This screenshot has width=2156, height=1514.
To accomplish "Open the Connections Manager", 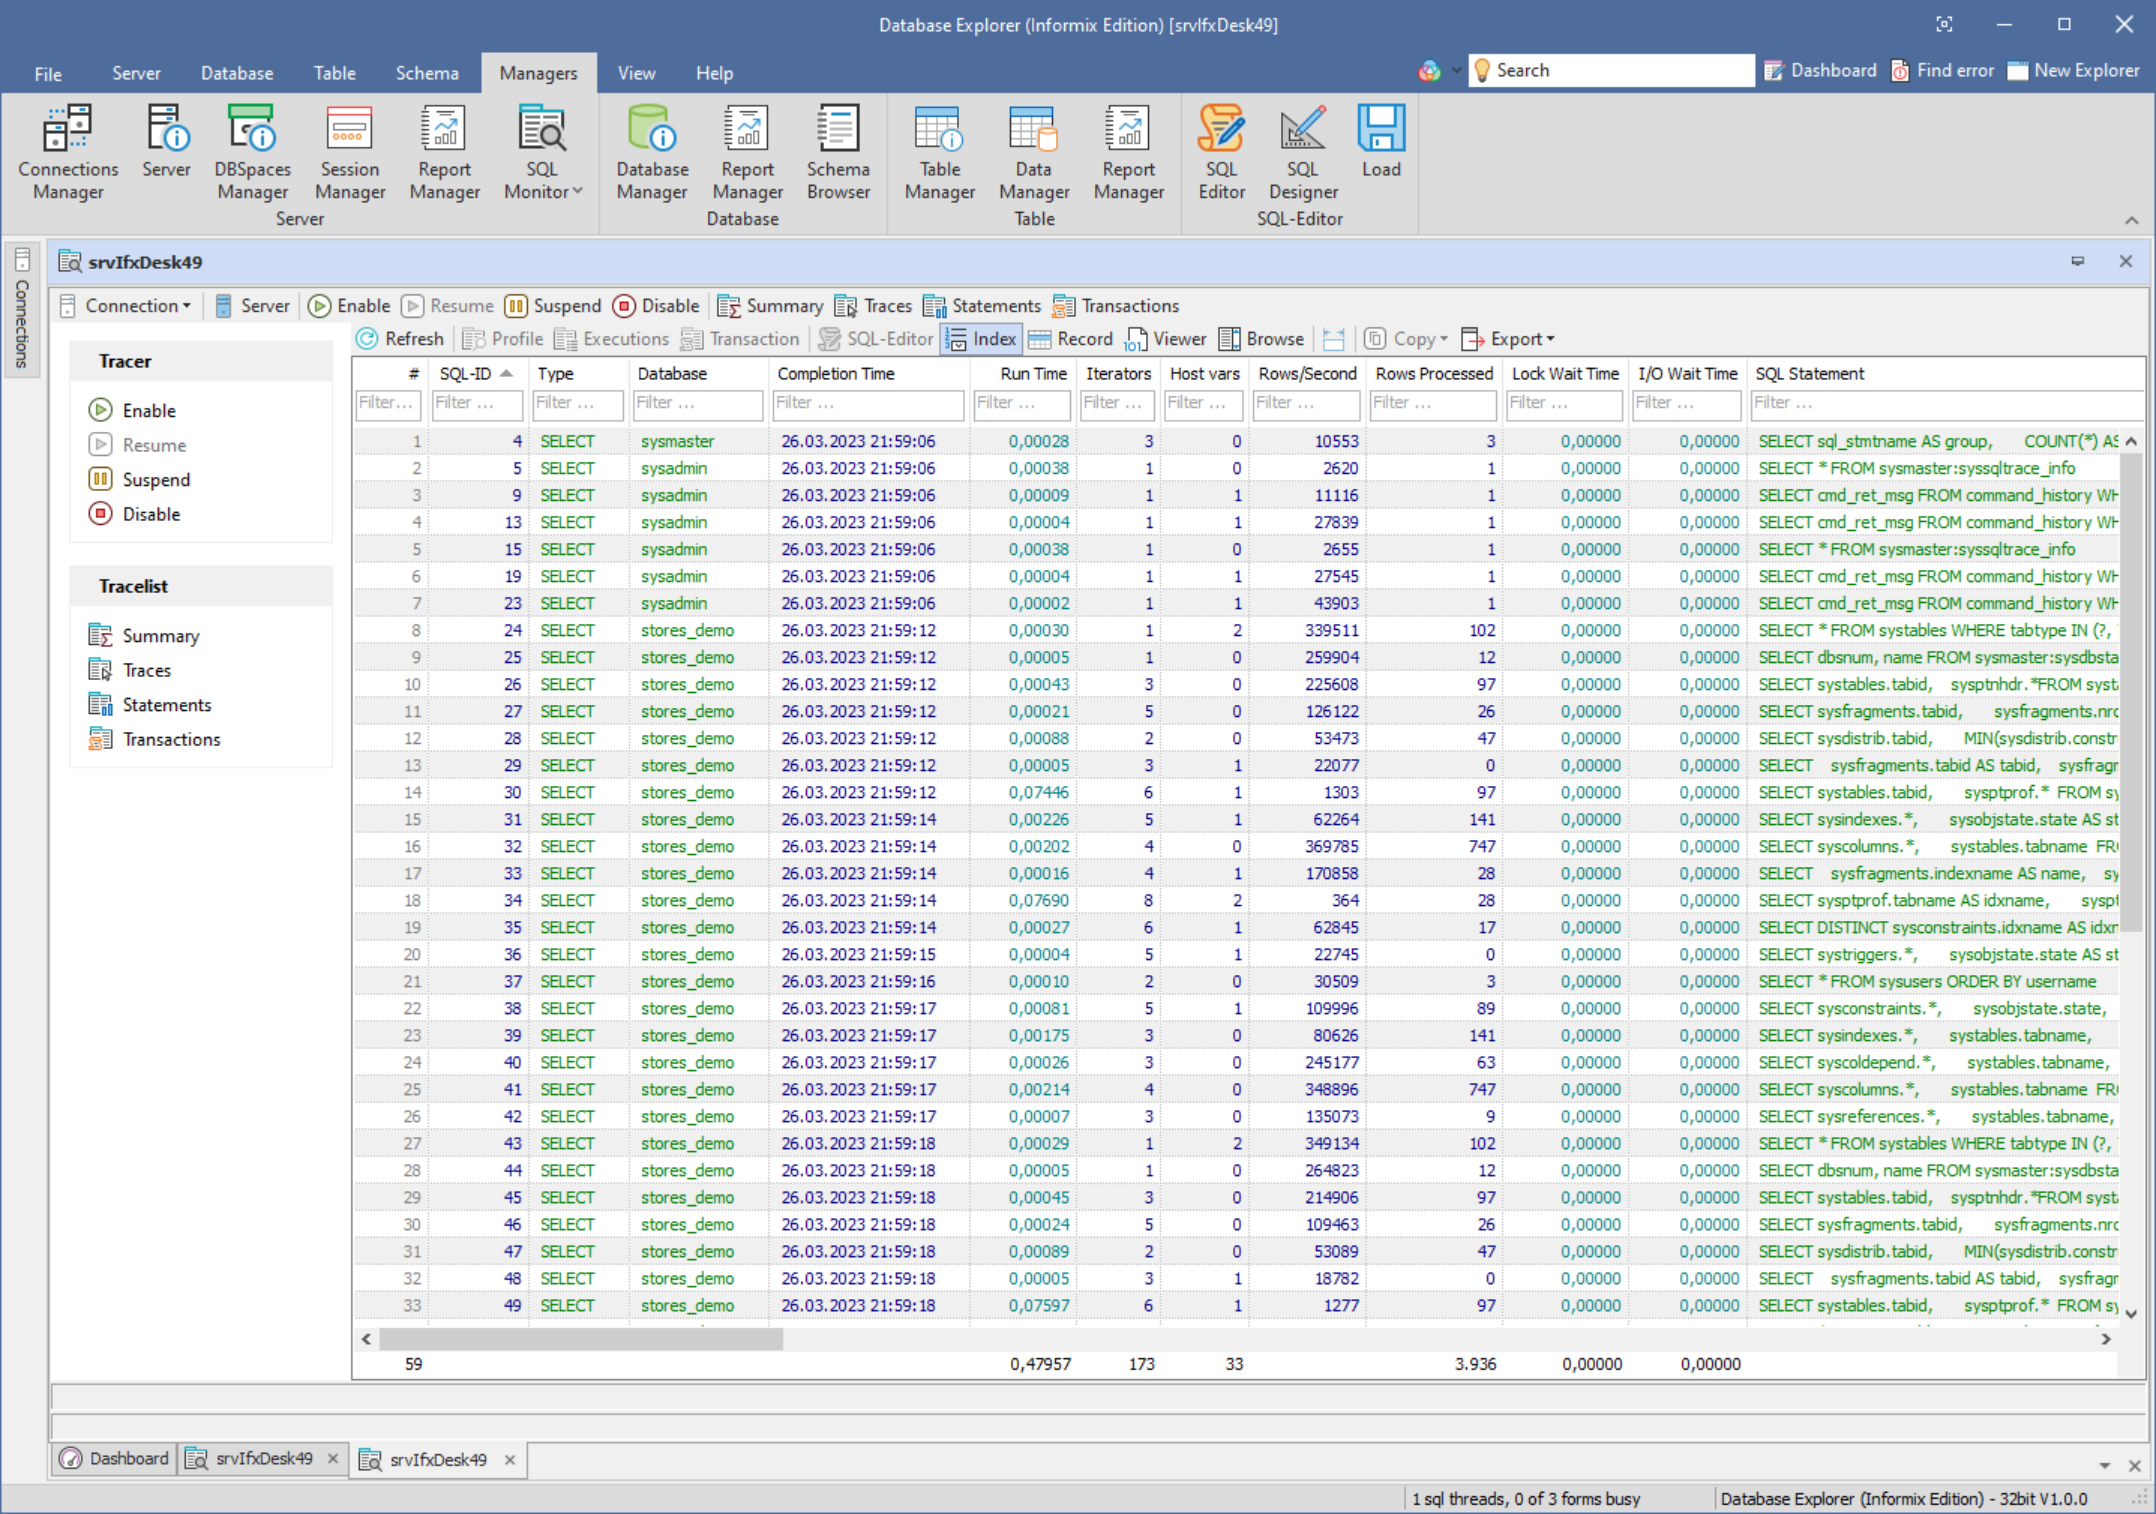I will 68,153.
